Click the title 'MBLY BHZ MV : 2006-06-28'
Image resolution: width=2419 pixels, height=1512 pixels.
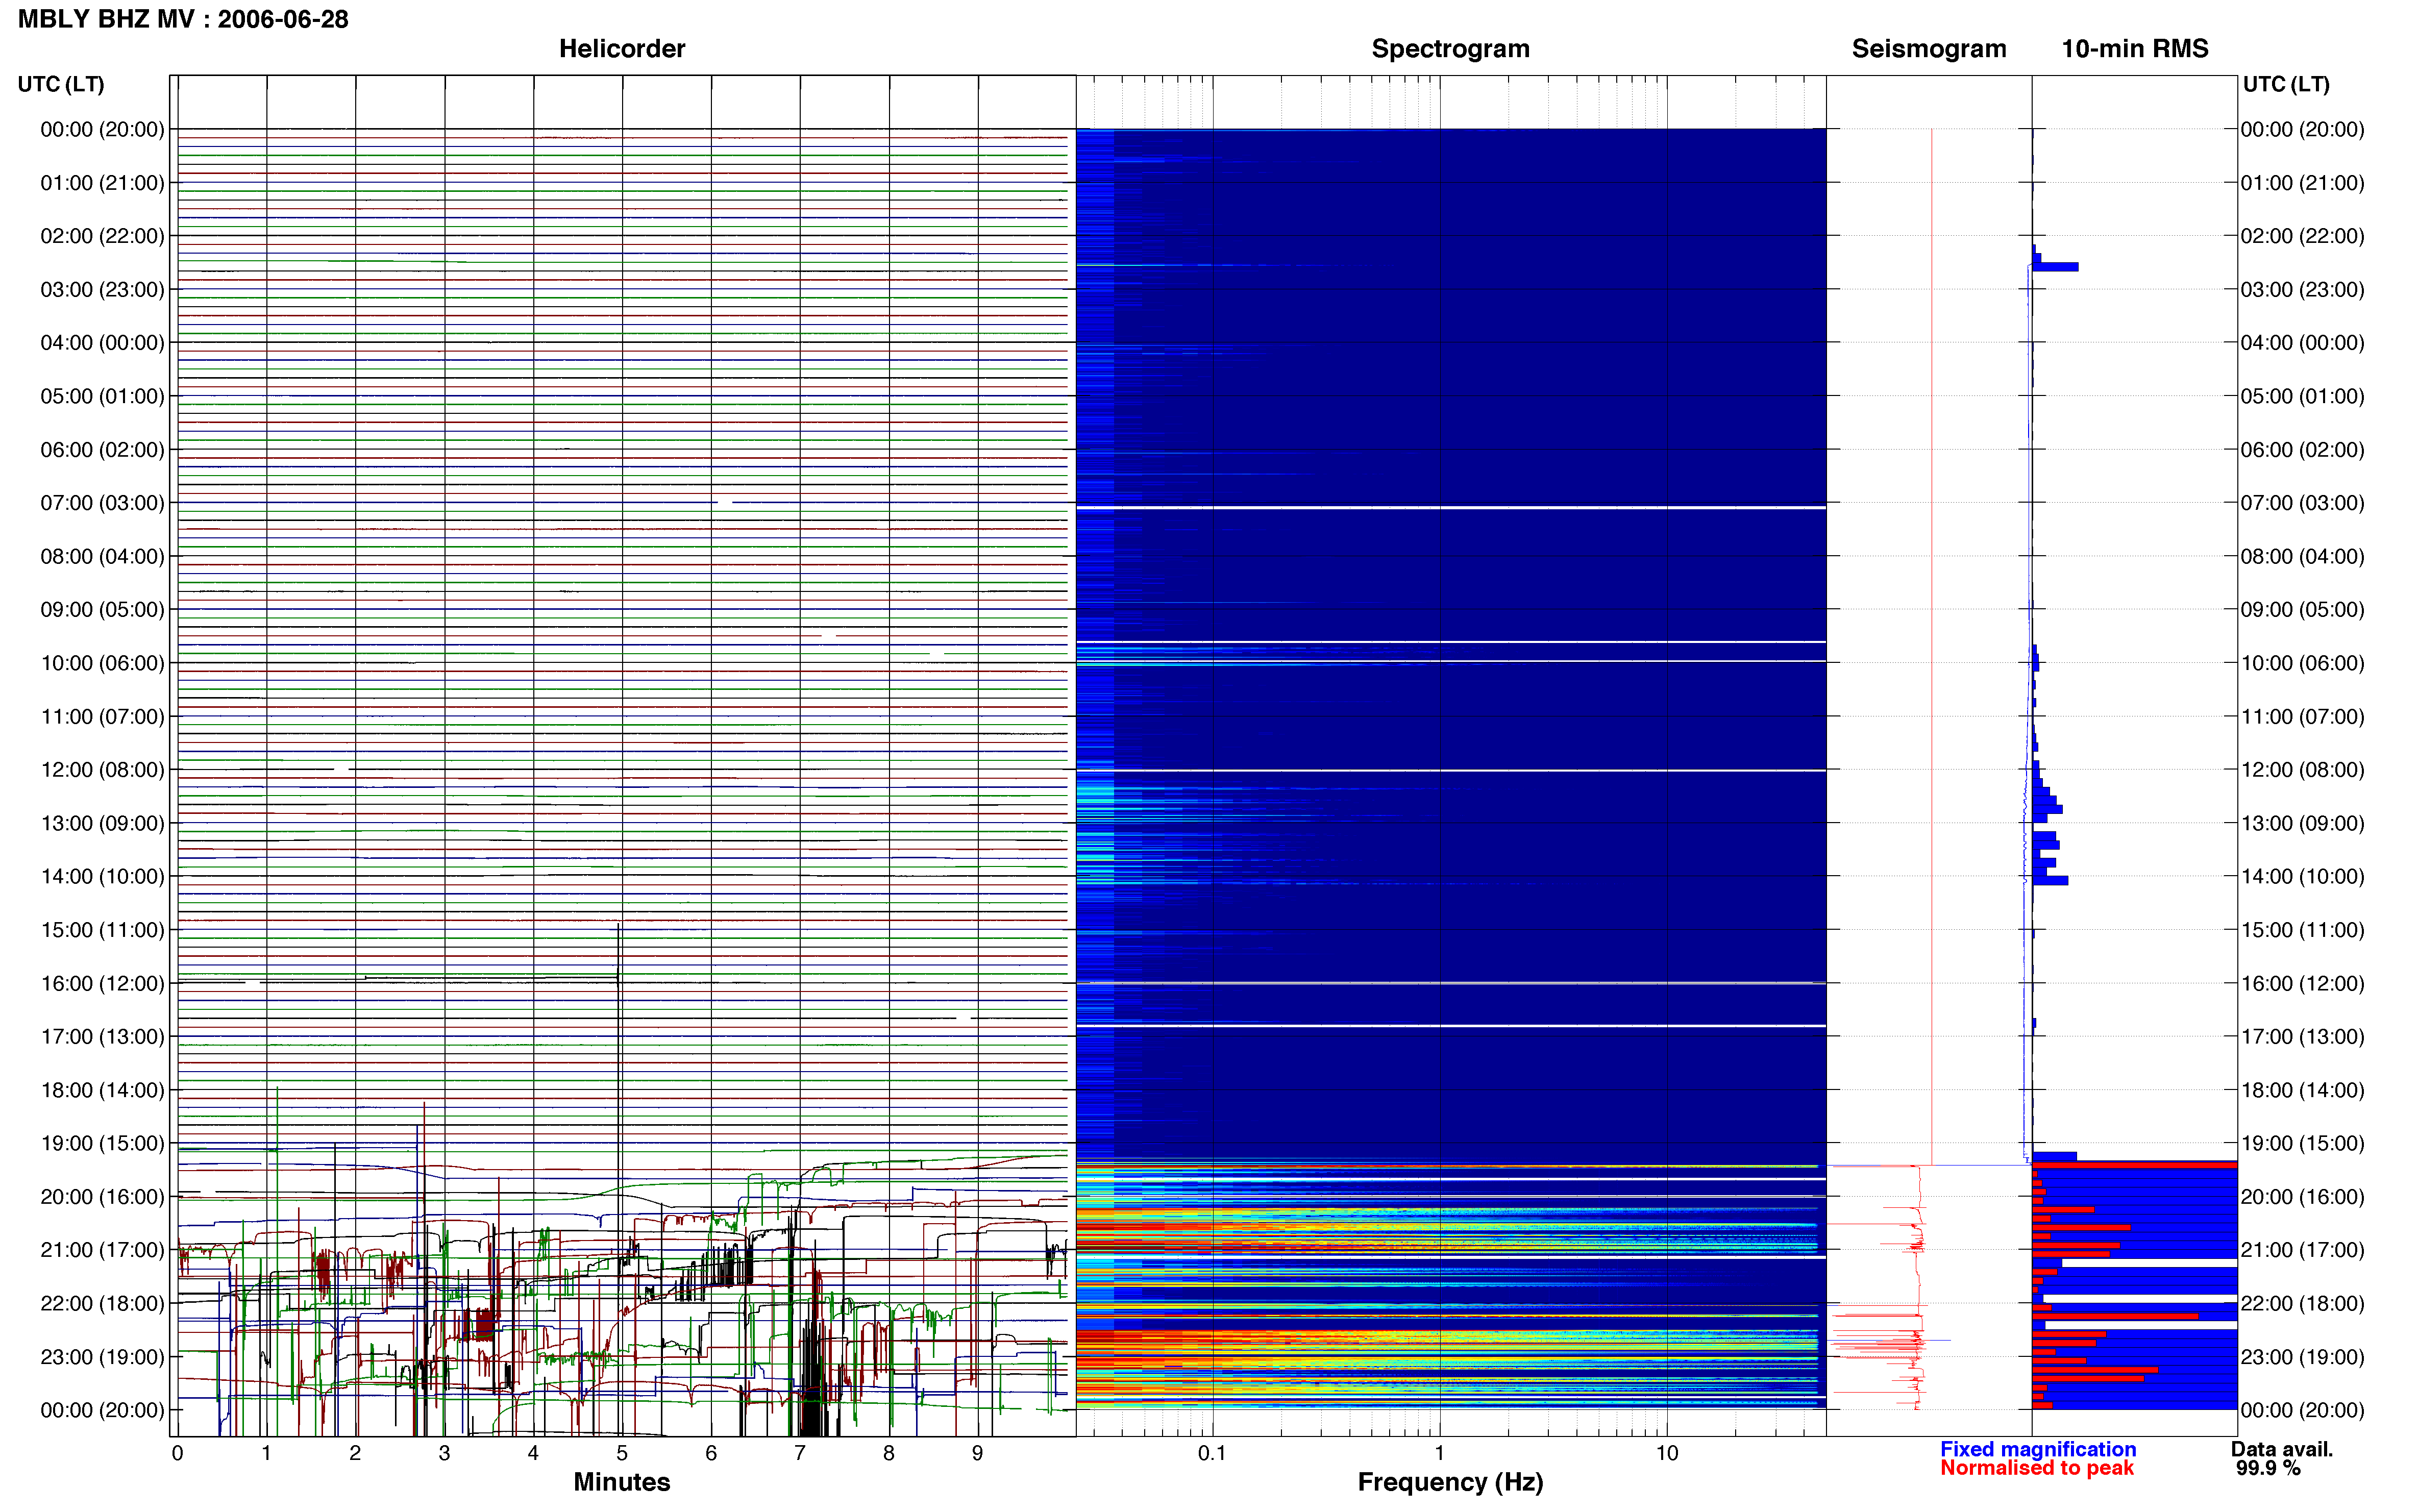[183, 19]
